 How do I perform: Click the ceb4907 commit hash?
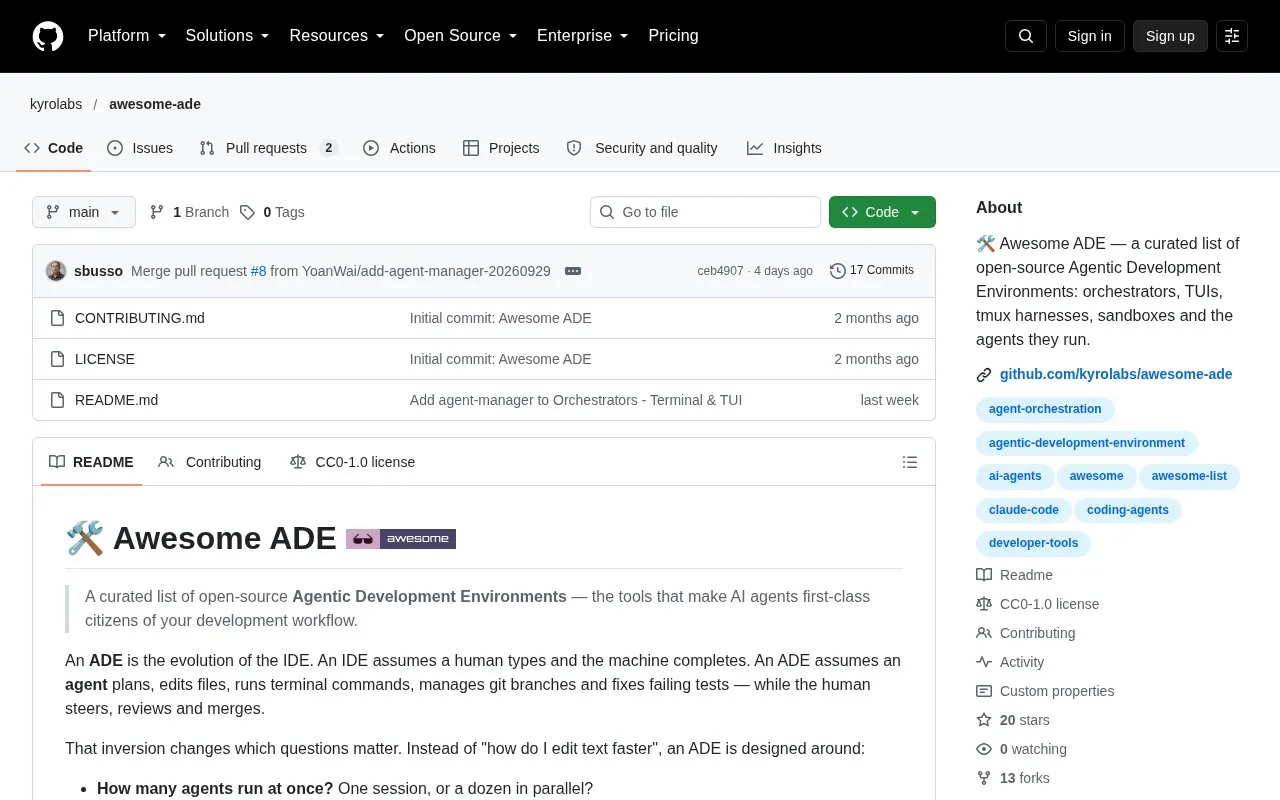(x=720, y=271)
